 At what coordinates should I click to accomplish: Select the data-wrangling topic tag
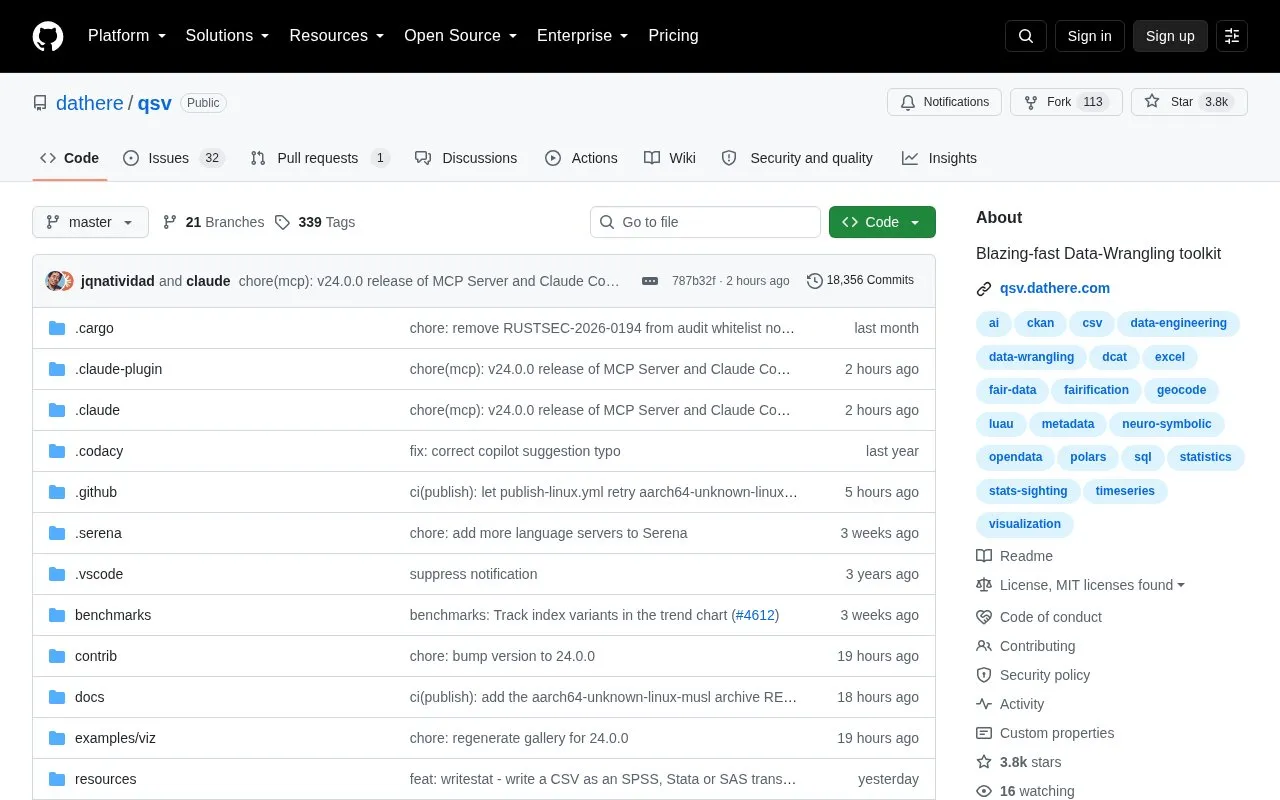1031,357
